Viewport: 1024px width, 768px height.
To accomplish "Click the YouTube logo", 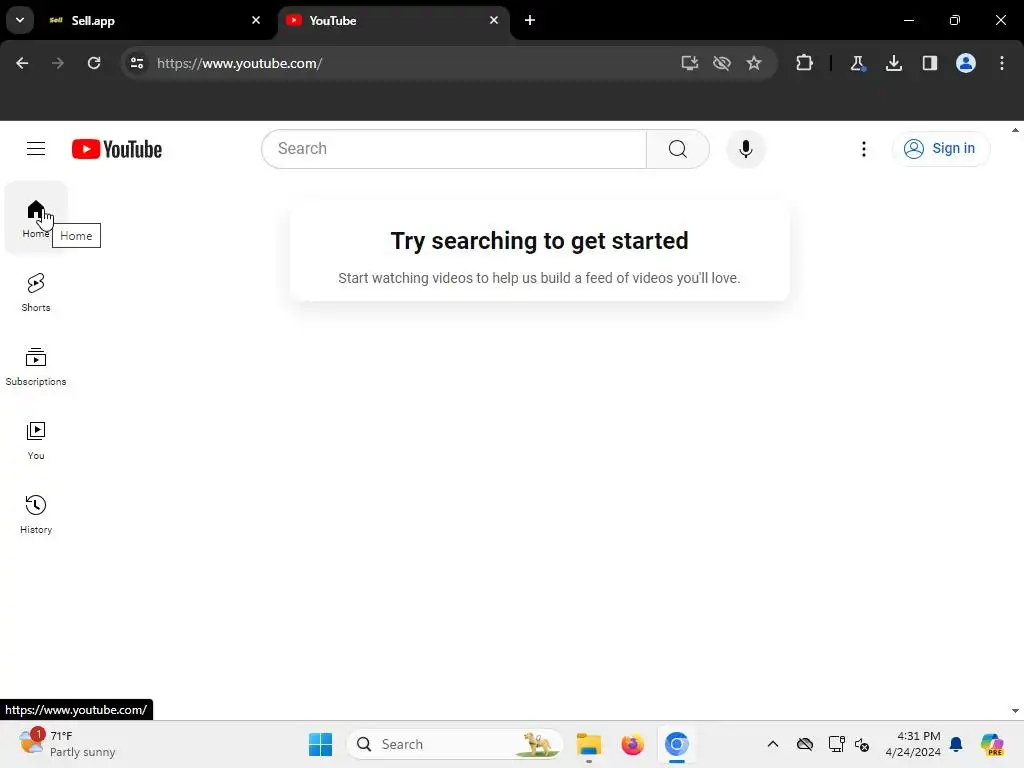I will 117,149.
